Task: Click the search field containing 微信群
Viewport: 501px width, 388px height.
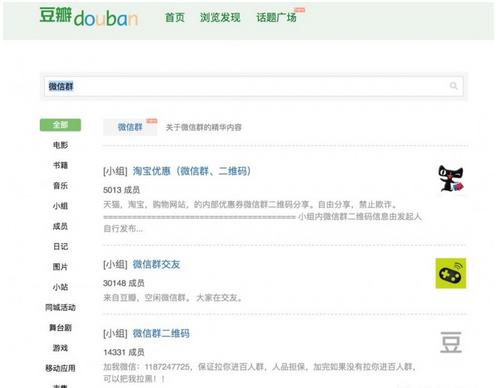Action: tap(254, 86)
